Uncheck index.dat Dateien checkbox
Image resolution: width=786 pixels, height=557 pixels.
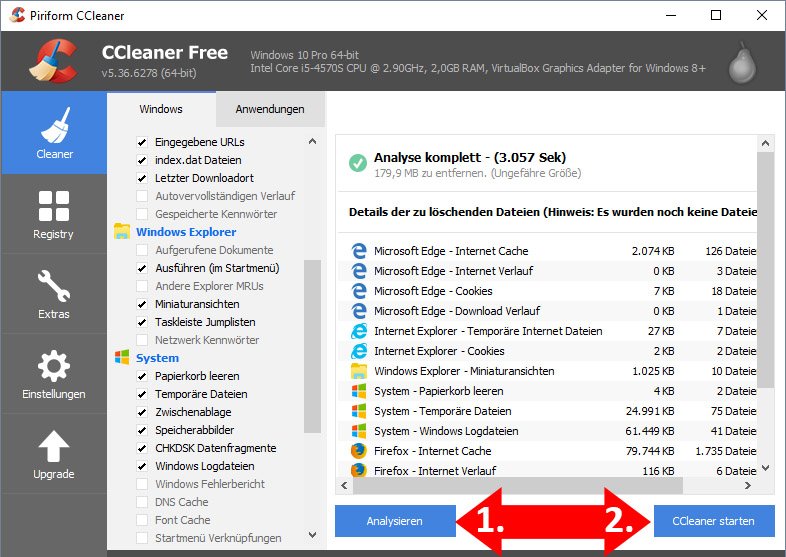pyautogui.click(x=142, y=160)
